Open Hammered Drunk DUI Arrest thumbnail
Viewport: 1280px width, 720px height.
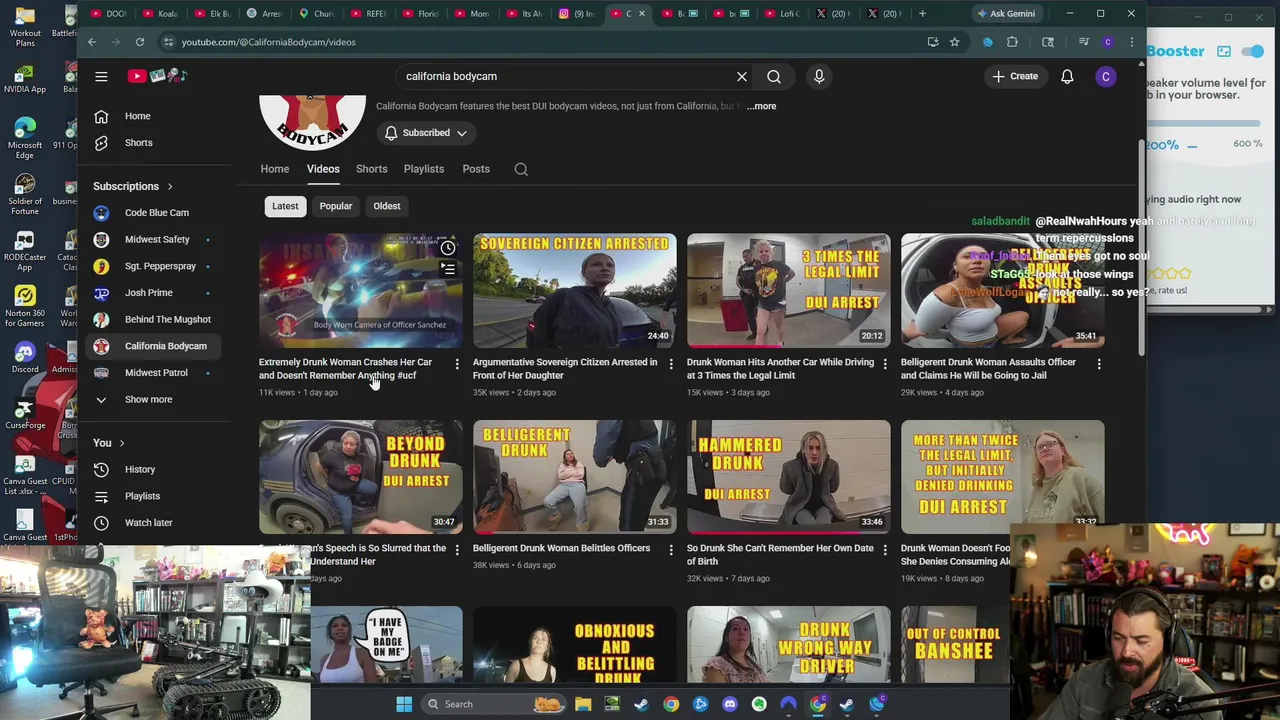pos(789,477)
